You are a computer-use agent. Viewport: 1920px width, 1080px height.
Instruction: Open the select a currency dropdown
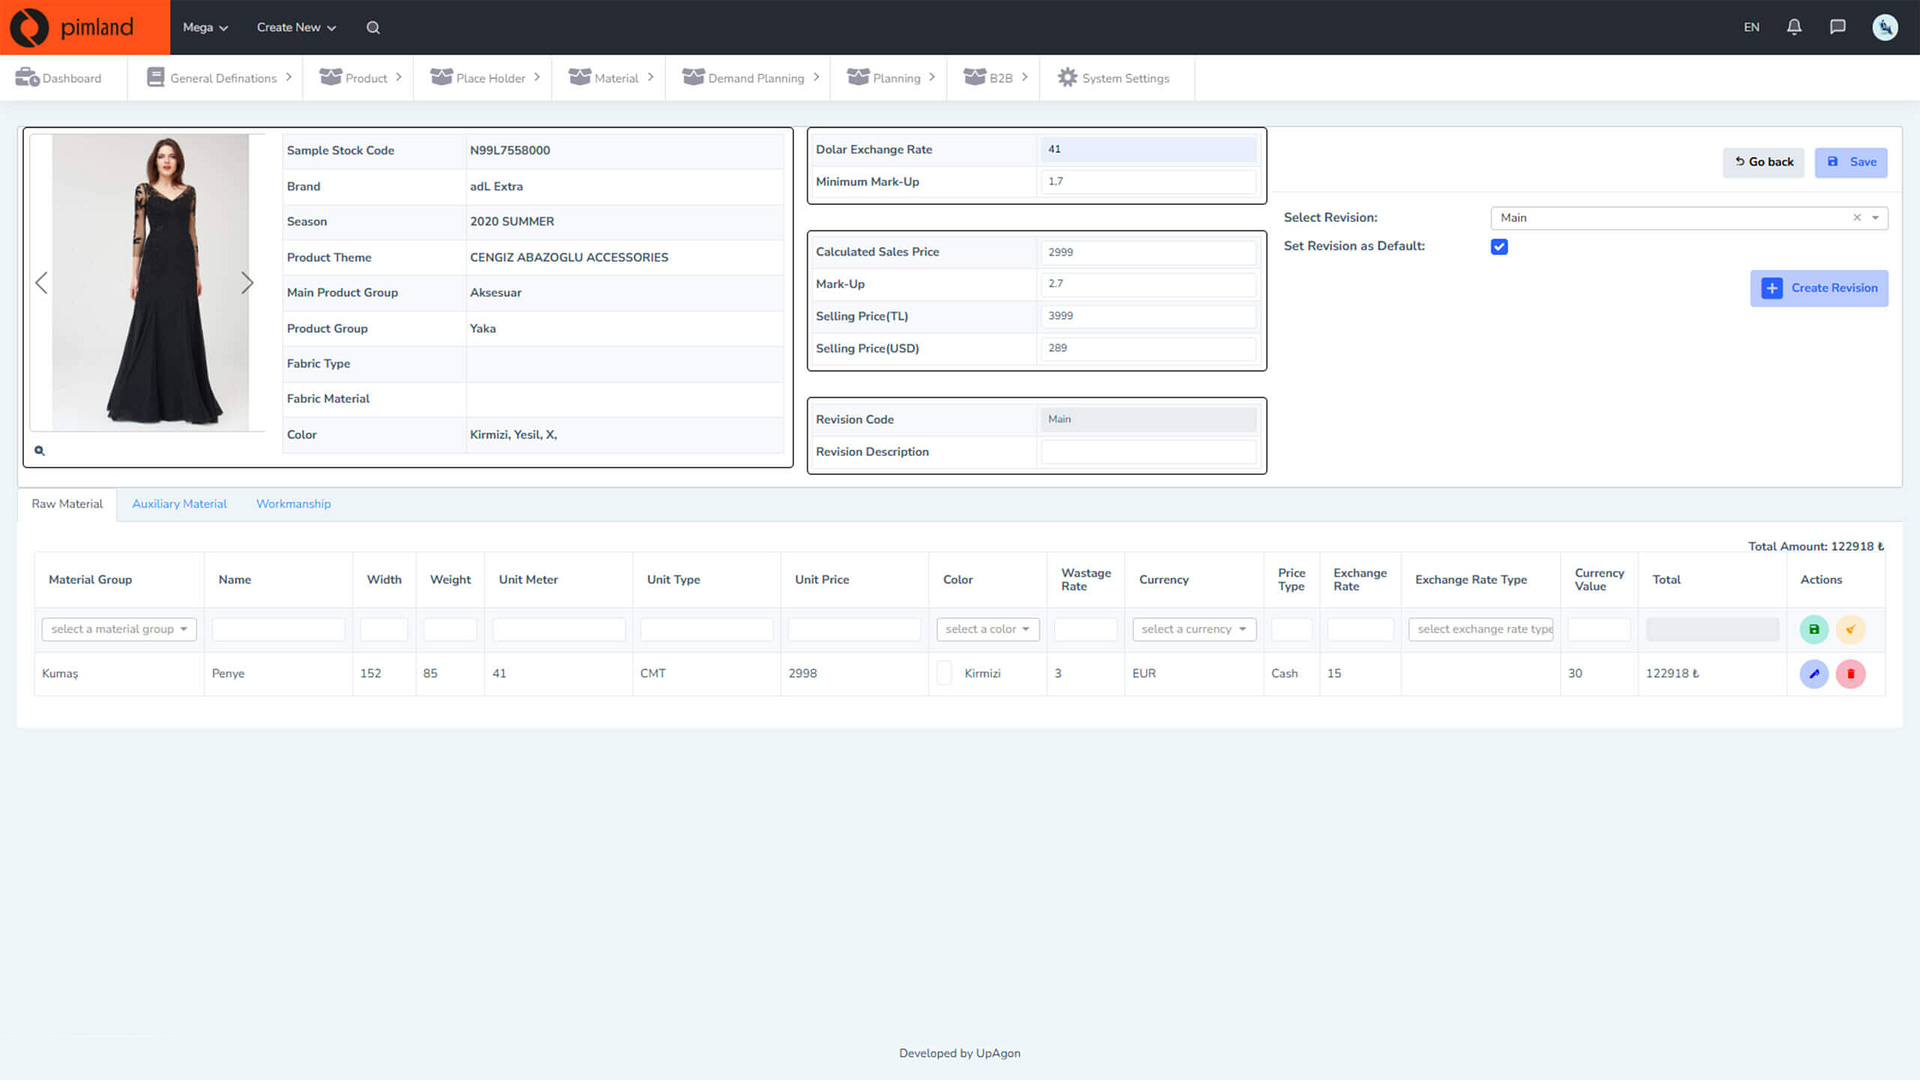pyautogui.click(x=1194, y=629)
